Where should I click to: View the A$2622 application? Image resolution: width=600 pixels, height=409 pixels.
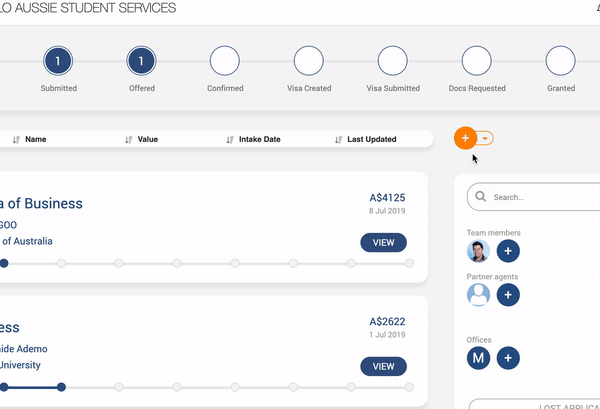[x=383, y=366]
